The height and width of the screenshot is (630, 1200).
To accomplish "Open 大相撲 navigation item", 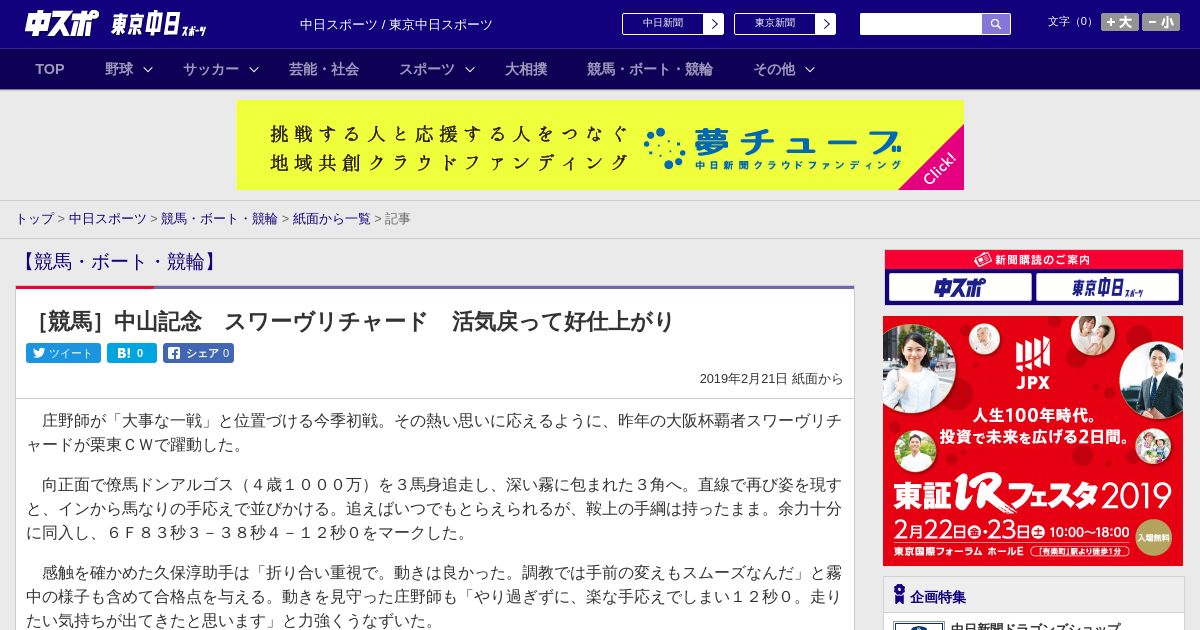I will pyautogui.click(x=526, y=69).
